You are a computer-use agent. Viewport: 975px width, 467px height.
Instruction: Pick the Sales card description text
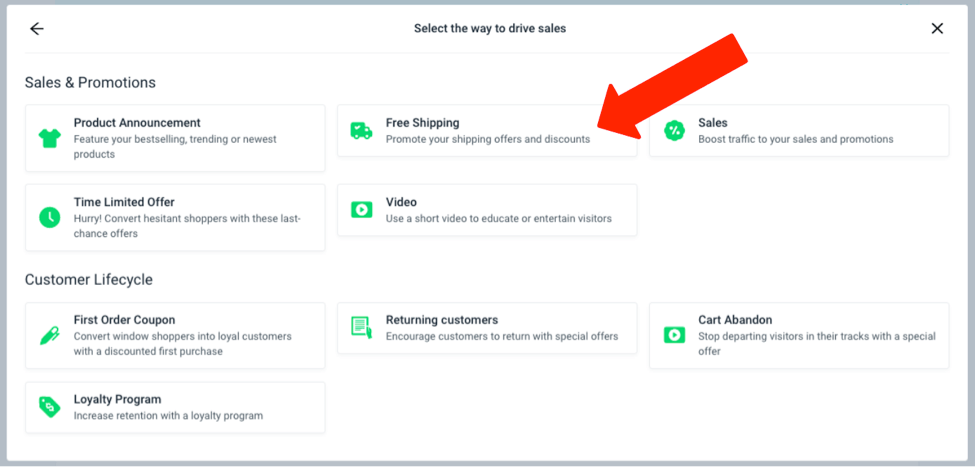point(795,139)
